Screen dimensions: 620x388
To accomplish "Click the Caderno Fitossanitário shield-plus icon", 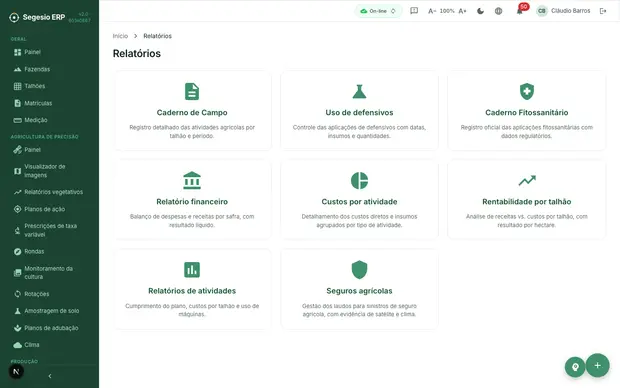I will tap(527, 92).
